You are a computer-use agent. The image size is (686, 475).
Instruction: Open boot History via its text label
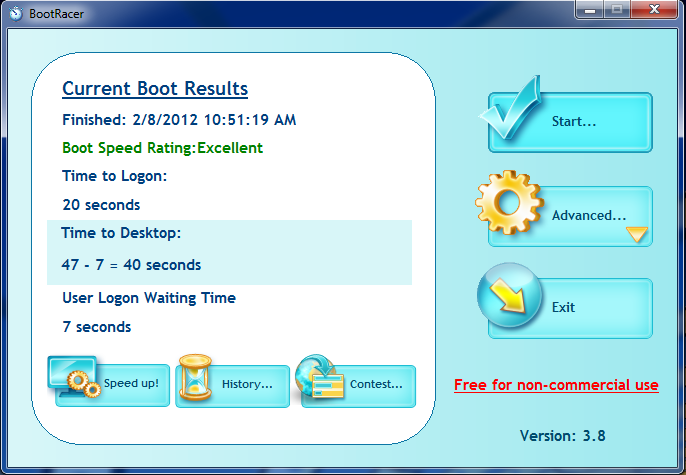point(247,384)
